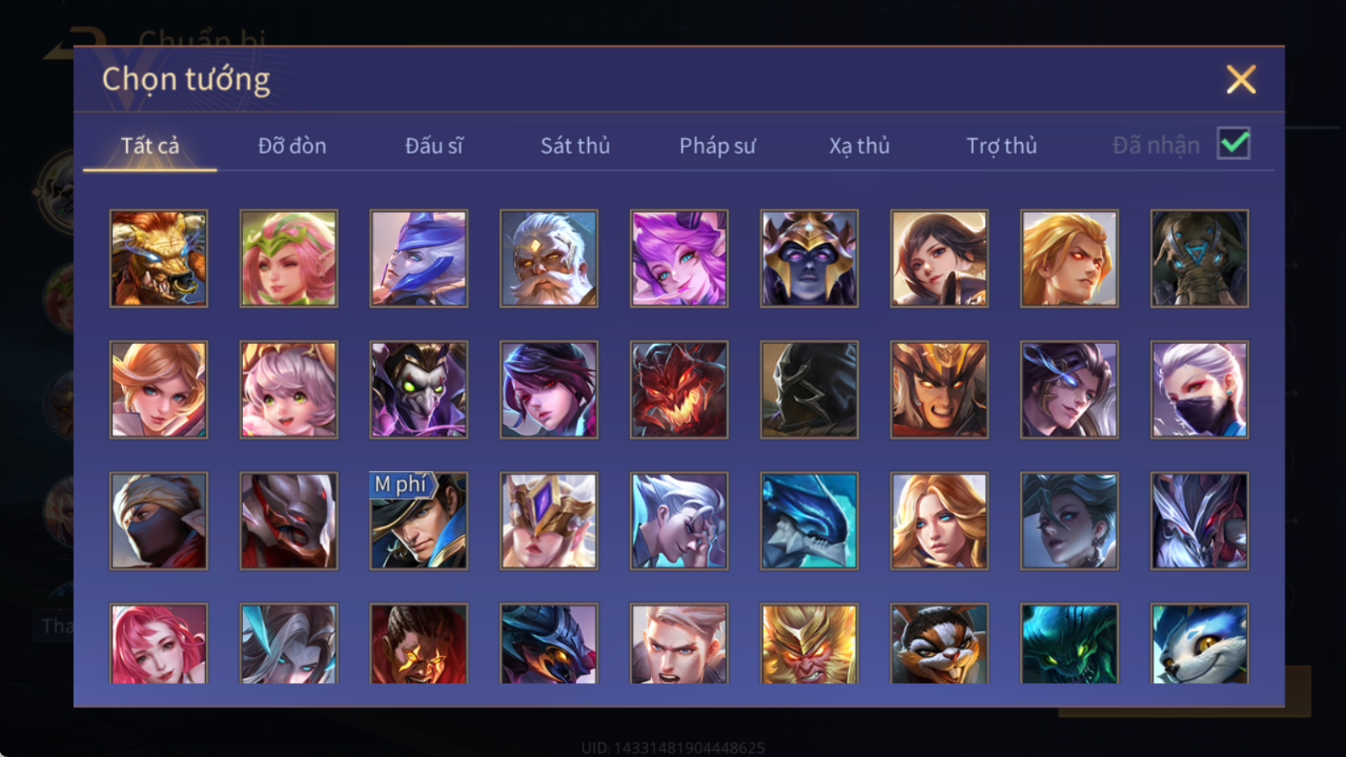Close the 'Chọn tướng' dialog
The image size is (1346, 757).
coord(1241,79)
